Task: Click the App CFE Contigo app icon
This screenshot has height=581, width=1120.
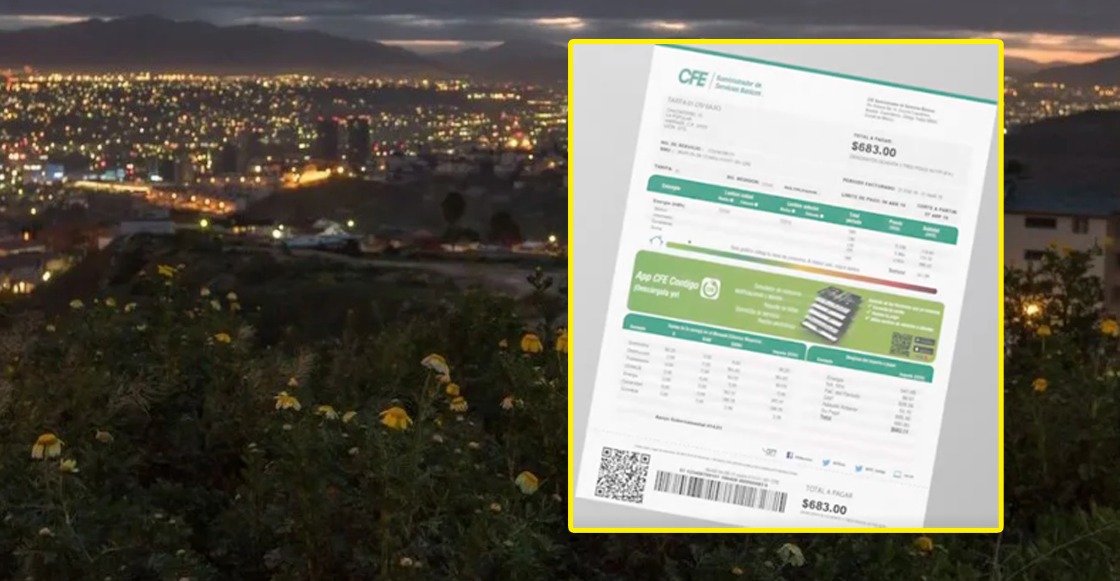Action: [711, 288]
